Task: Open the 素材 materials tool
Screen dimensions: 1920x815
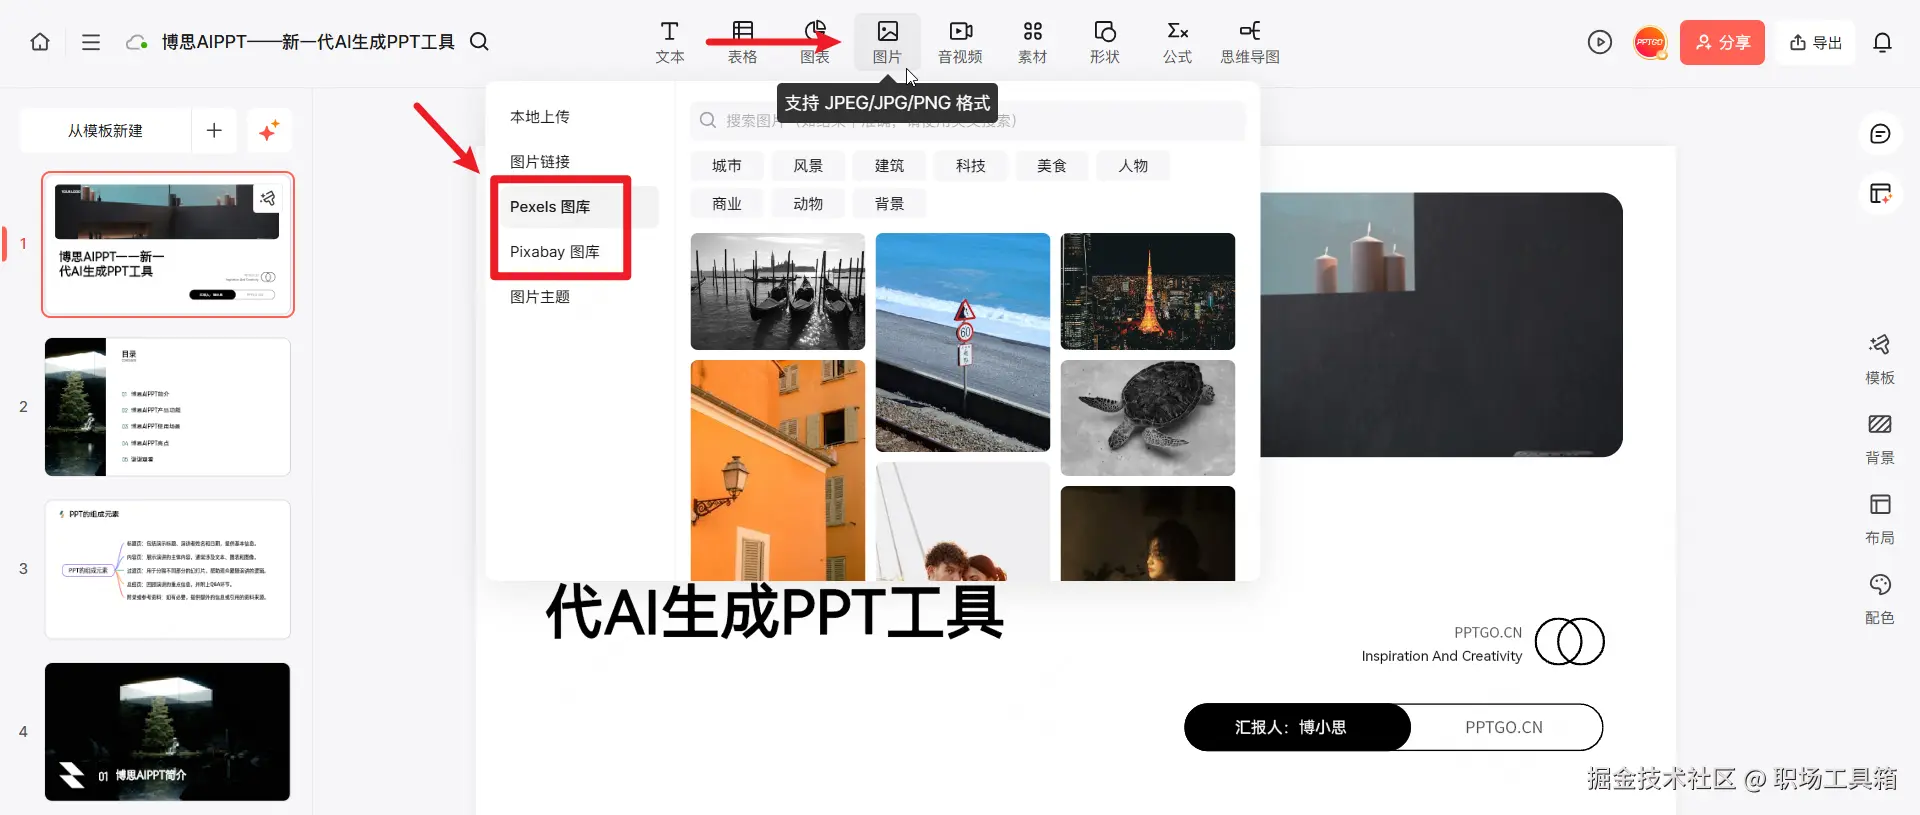Action: point(1033,43)
